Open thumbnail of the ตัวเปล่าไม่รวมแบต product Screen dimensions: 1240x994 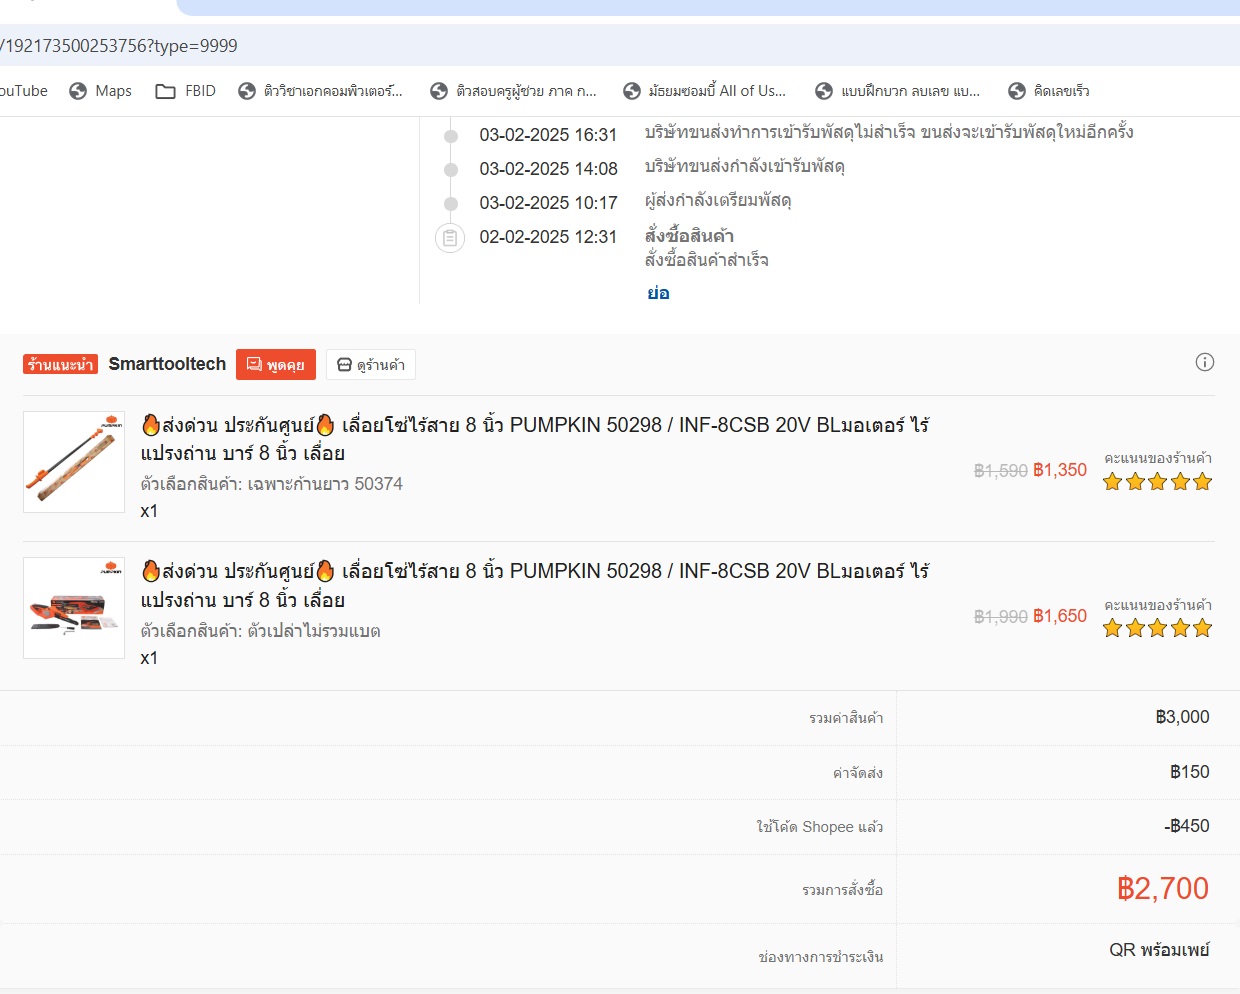coord(74,608)
